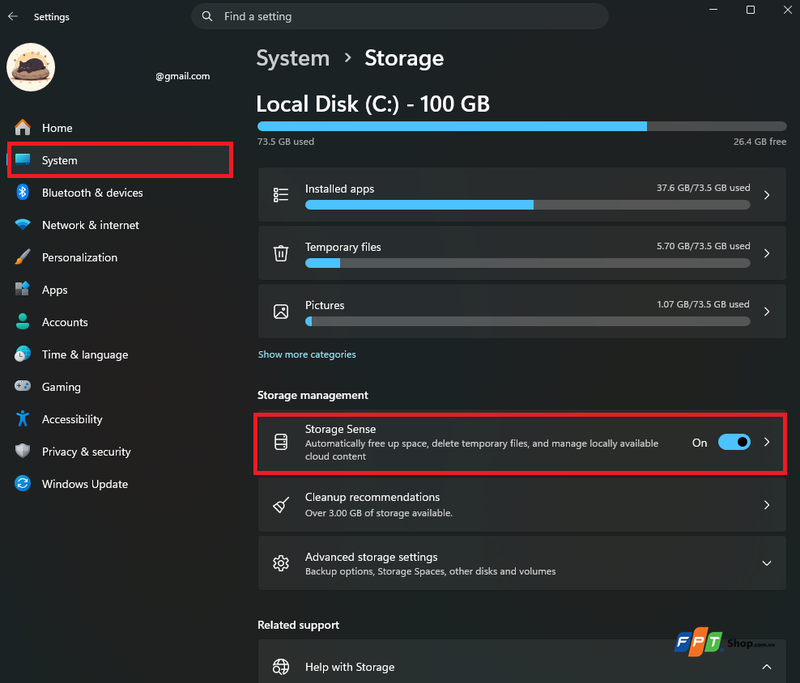Open Pictures details chevron
Image resolution: width=800 pixels, height=683 pixels.
coord(766,311)
